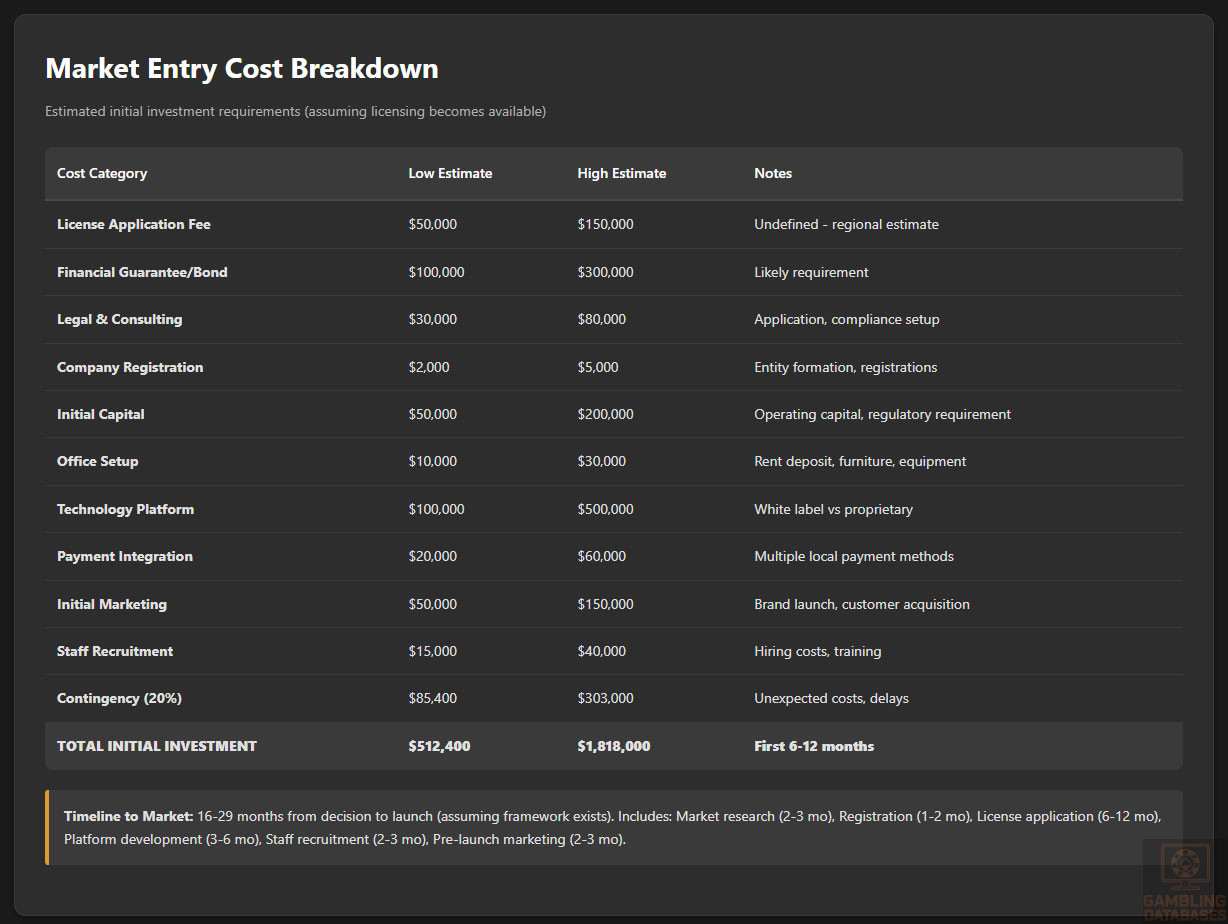Select the Company Registration row label
This screenshot has height=924, width=1228.
point(130,367)
